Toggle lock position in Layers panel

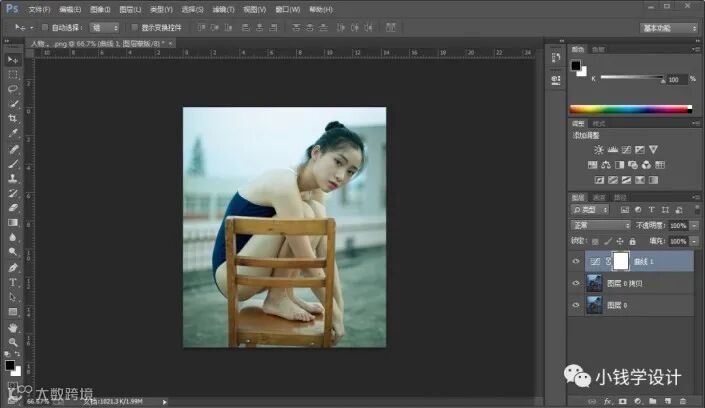point(620,242)
